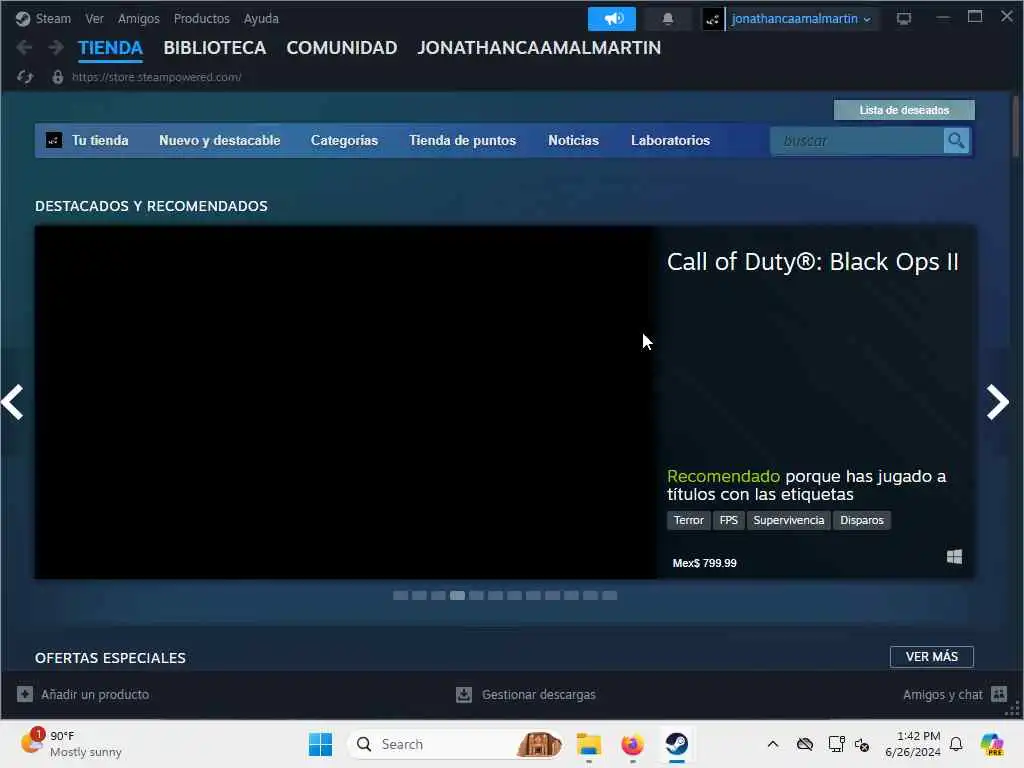This screenshot has width=1024, height=768.
Task: Click the Steam logo menu icon
Action: coord(23,18)
